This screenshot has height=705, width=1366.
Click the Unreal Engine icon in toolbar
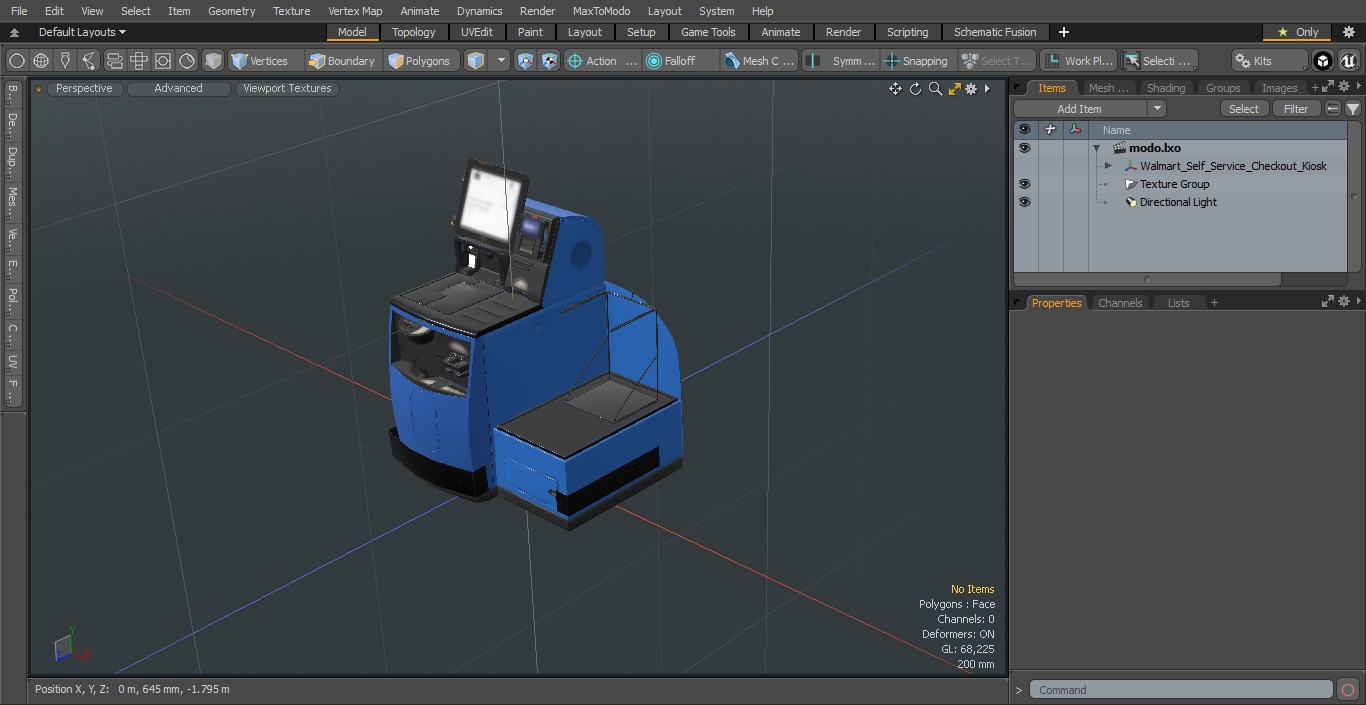(x=1347, y=61)
